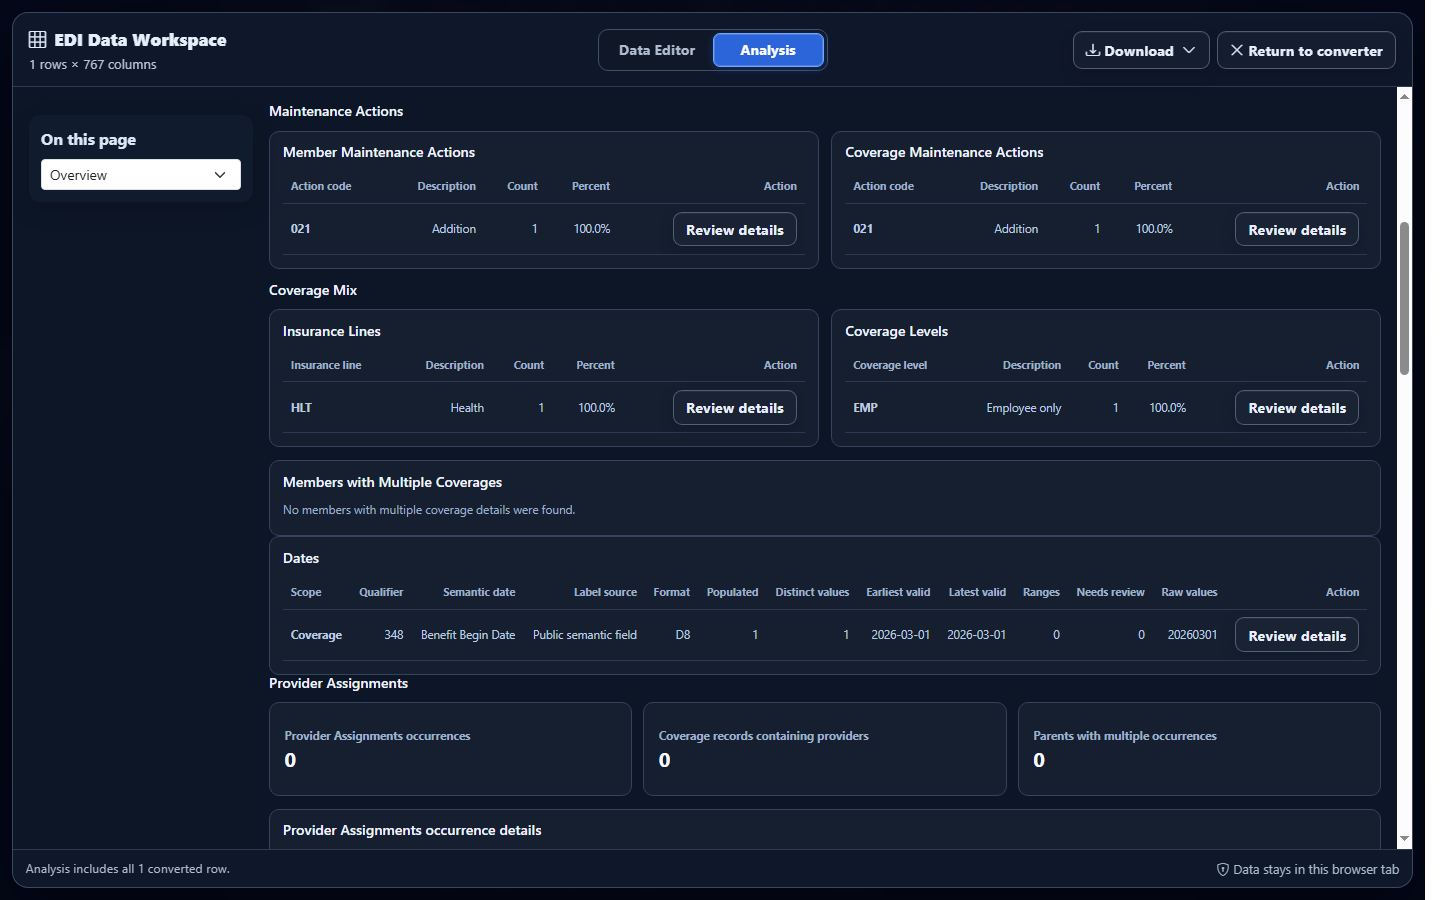Click 'No members with multiple coverage details' message

[x=429, y=510]
